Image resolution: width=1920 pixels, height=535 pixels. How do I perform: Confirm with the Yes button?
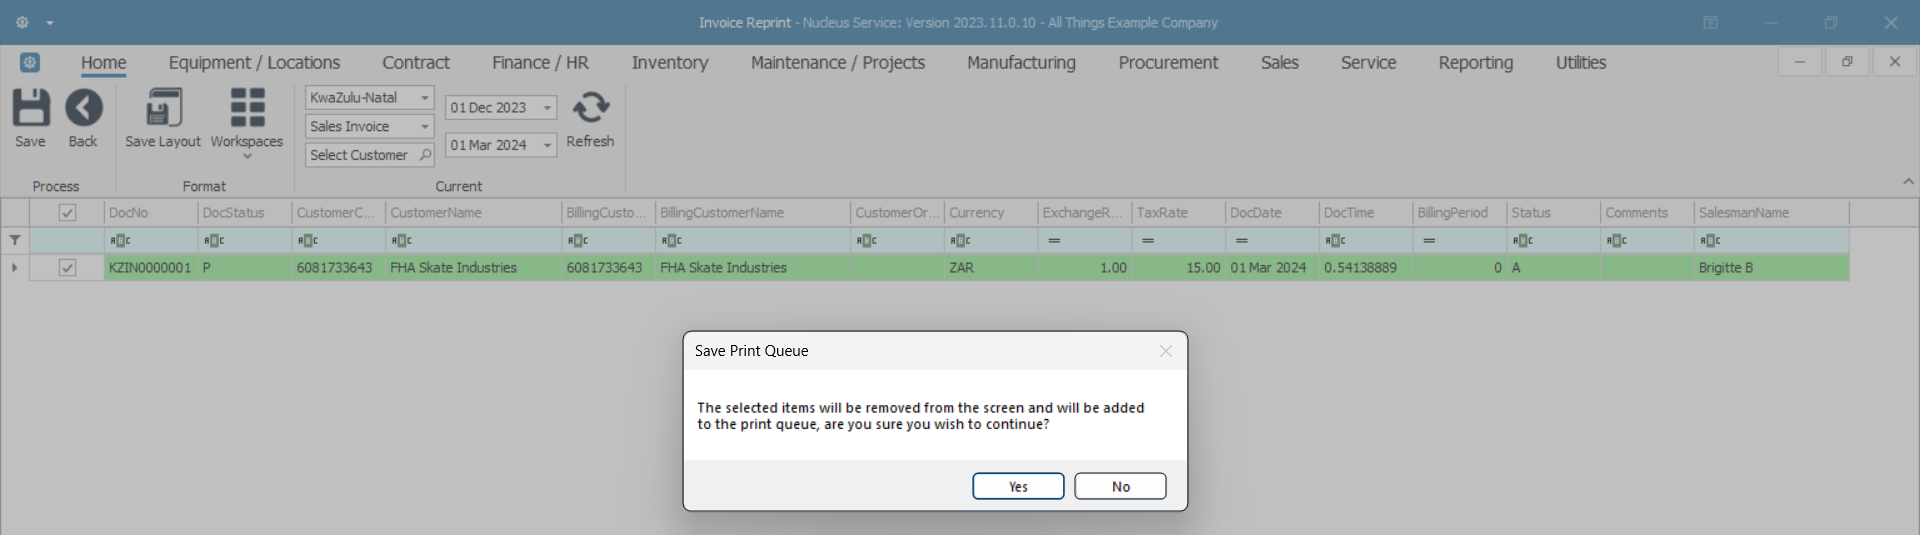pyautogui.click(x=1018, y=487)
